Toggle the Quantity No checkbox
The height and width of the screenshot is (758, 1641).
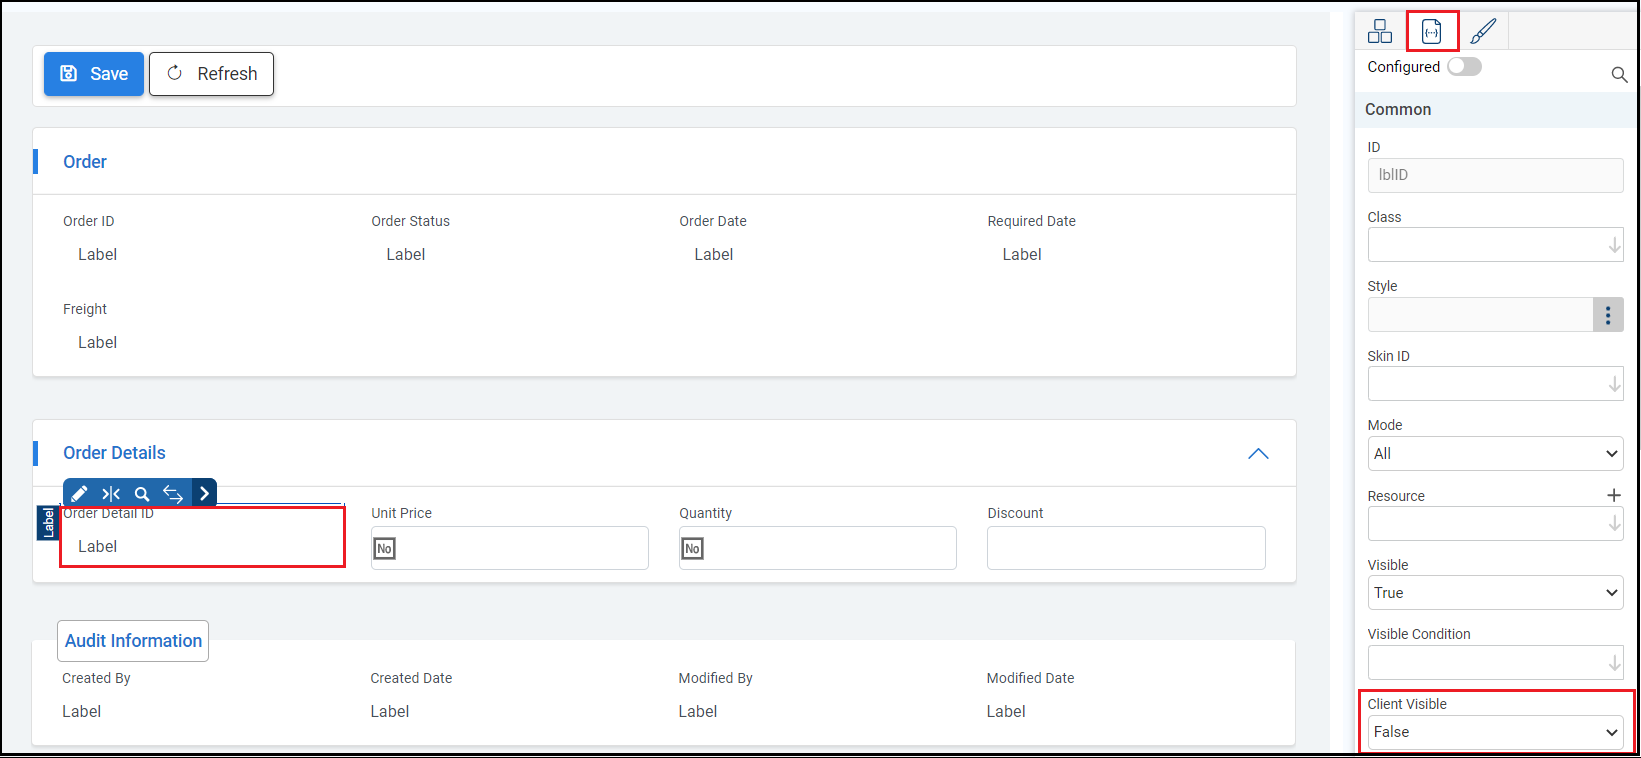coord(692,549)
